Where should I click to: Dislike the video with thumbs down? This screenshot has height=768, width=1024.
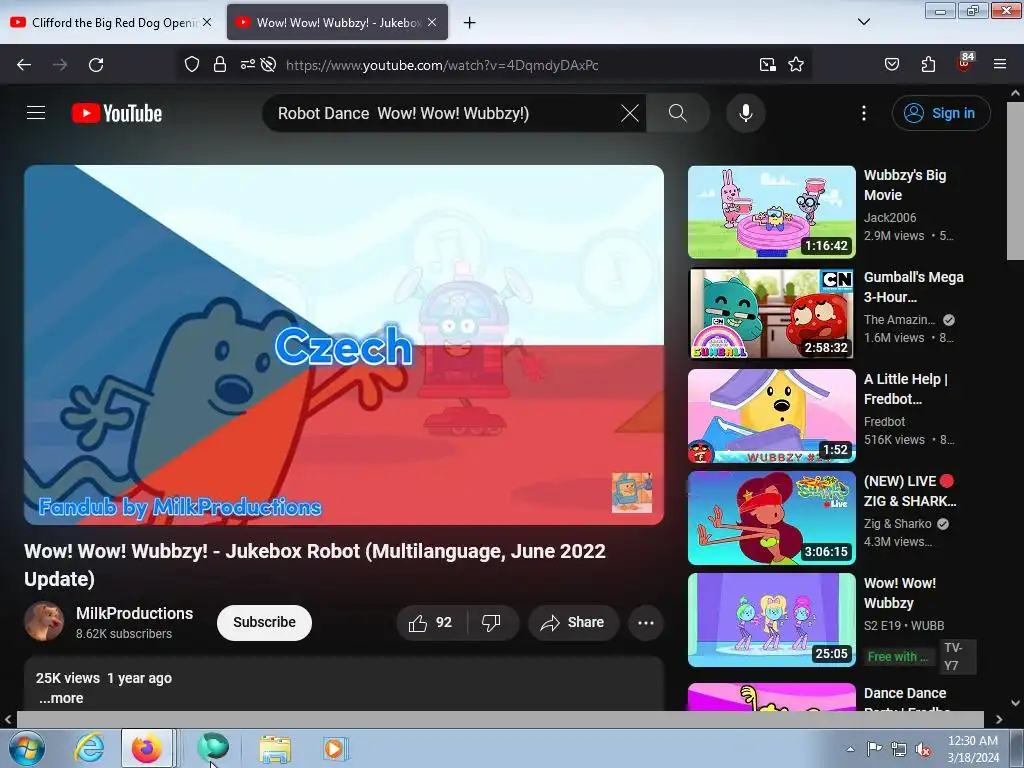click(x=492, y=622)
